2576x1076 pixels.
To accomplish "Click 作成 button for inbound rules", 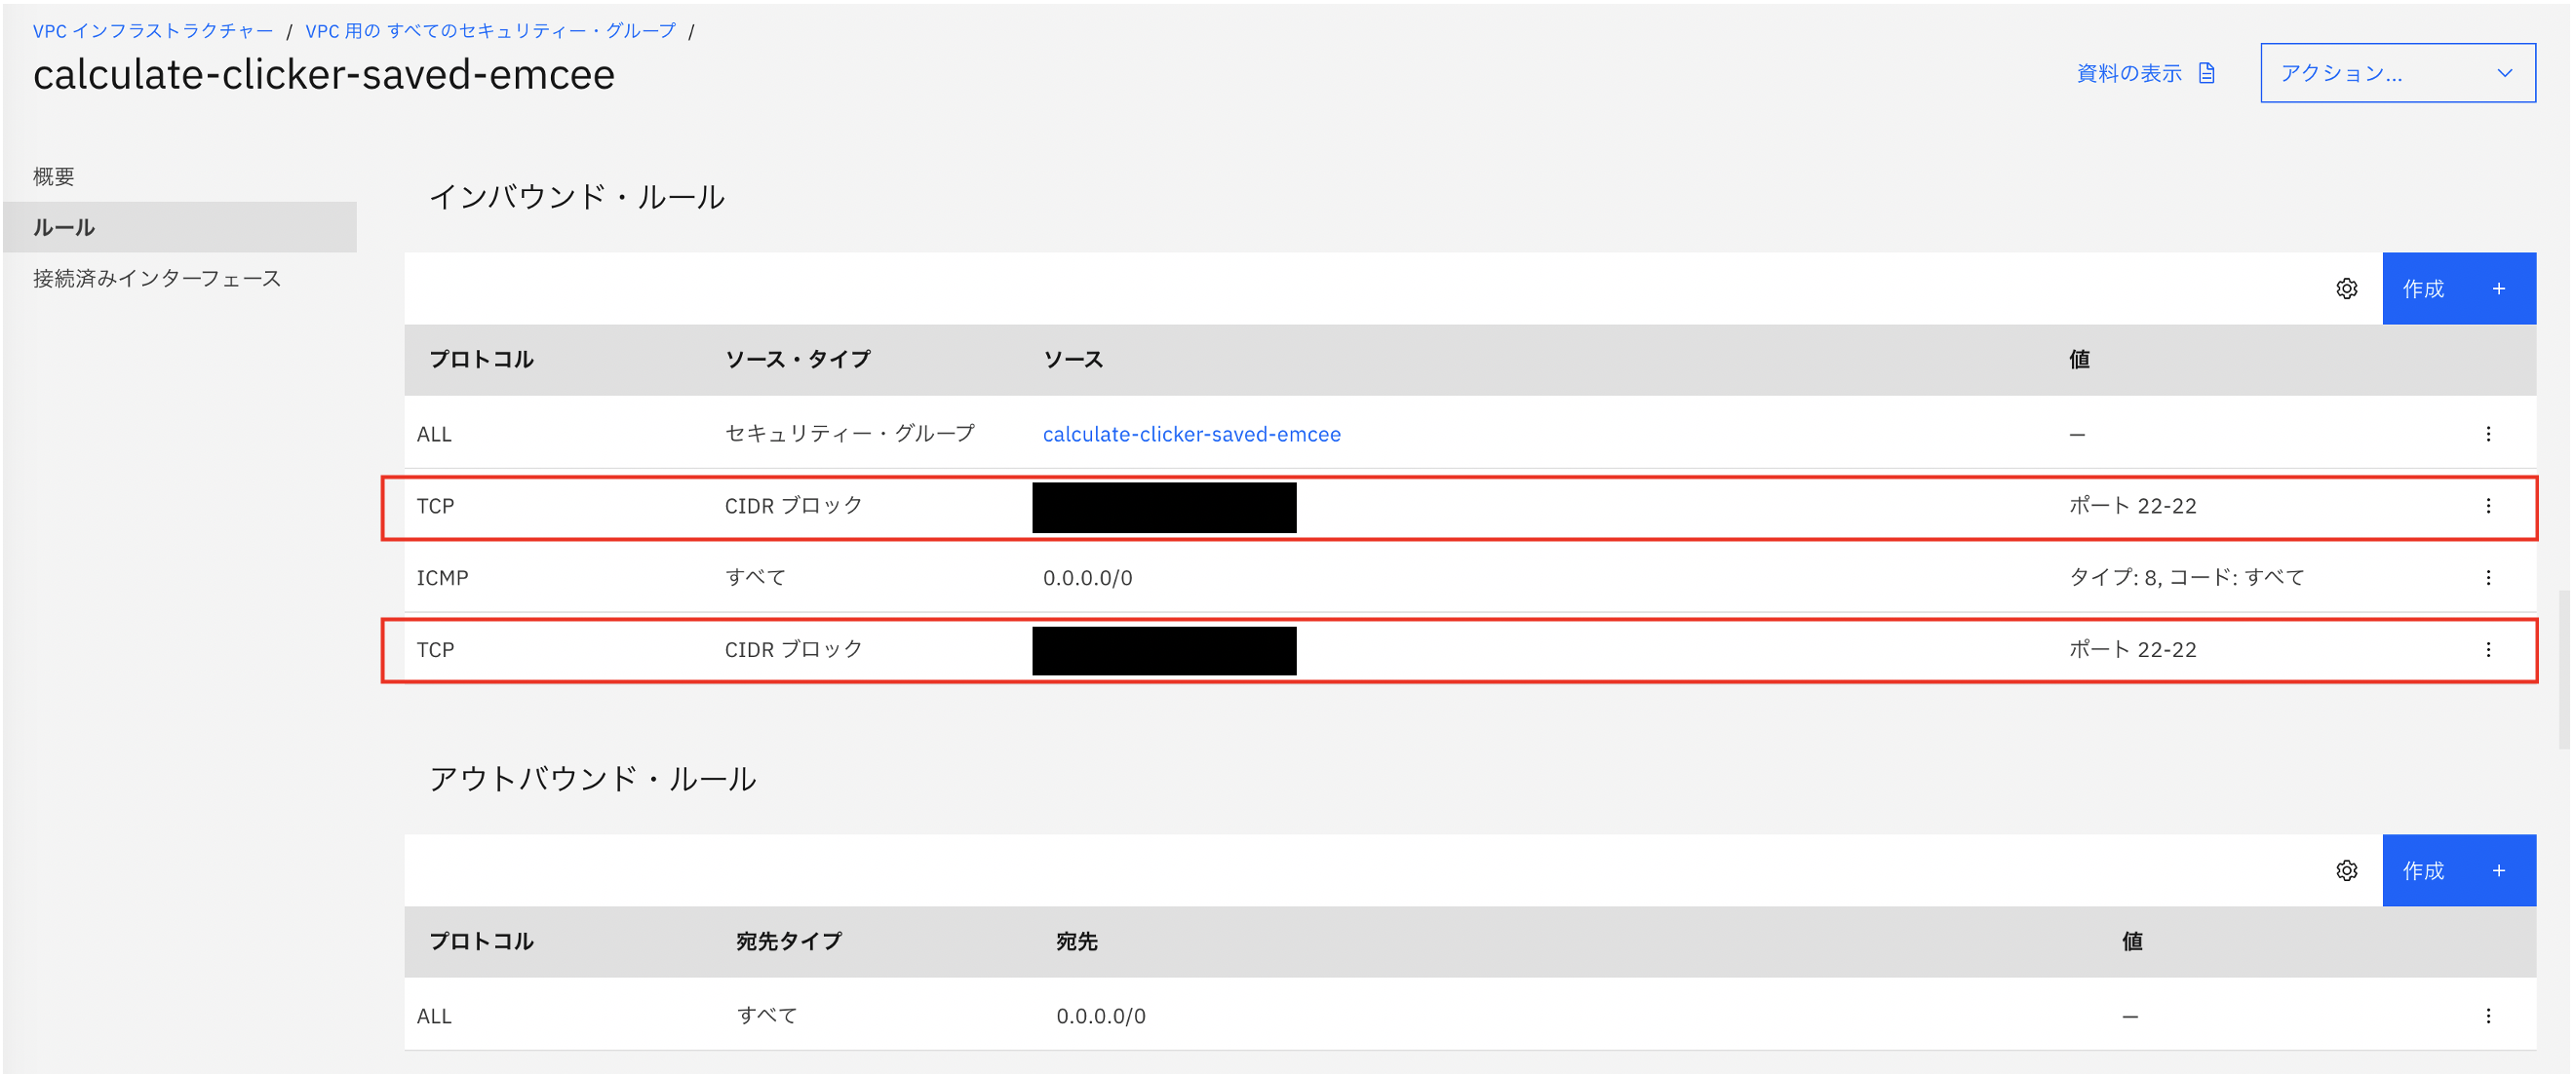I will [2458, 289].
